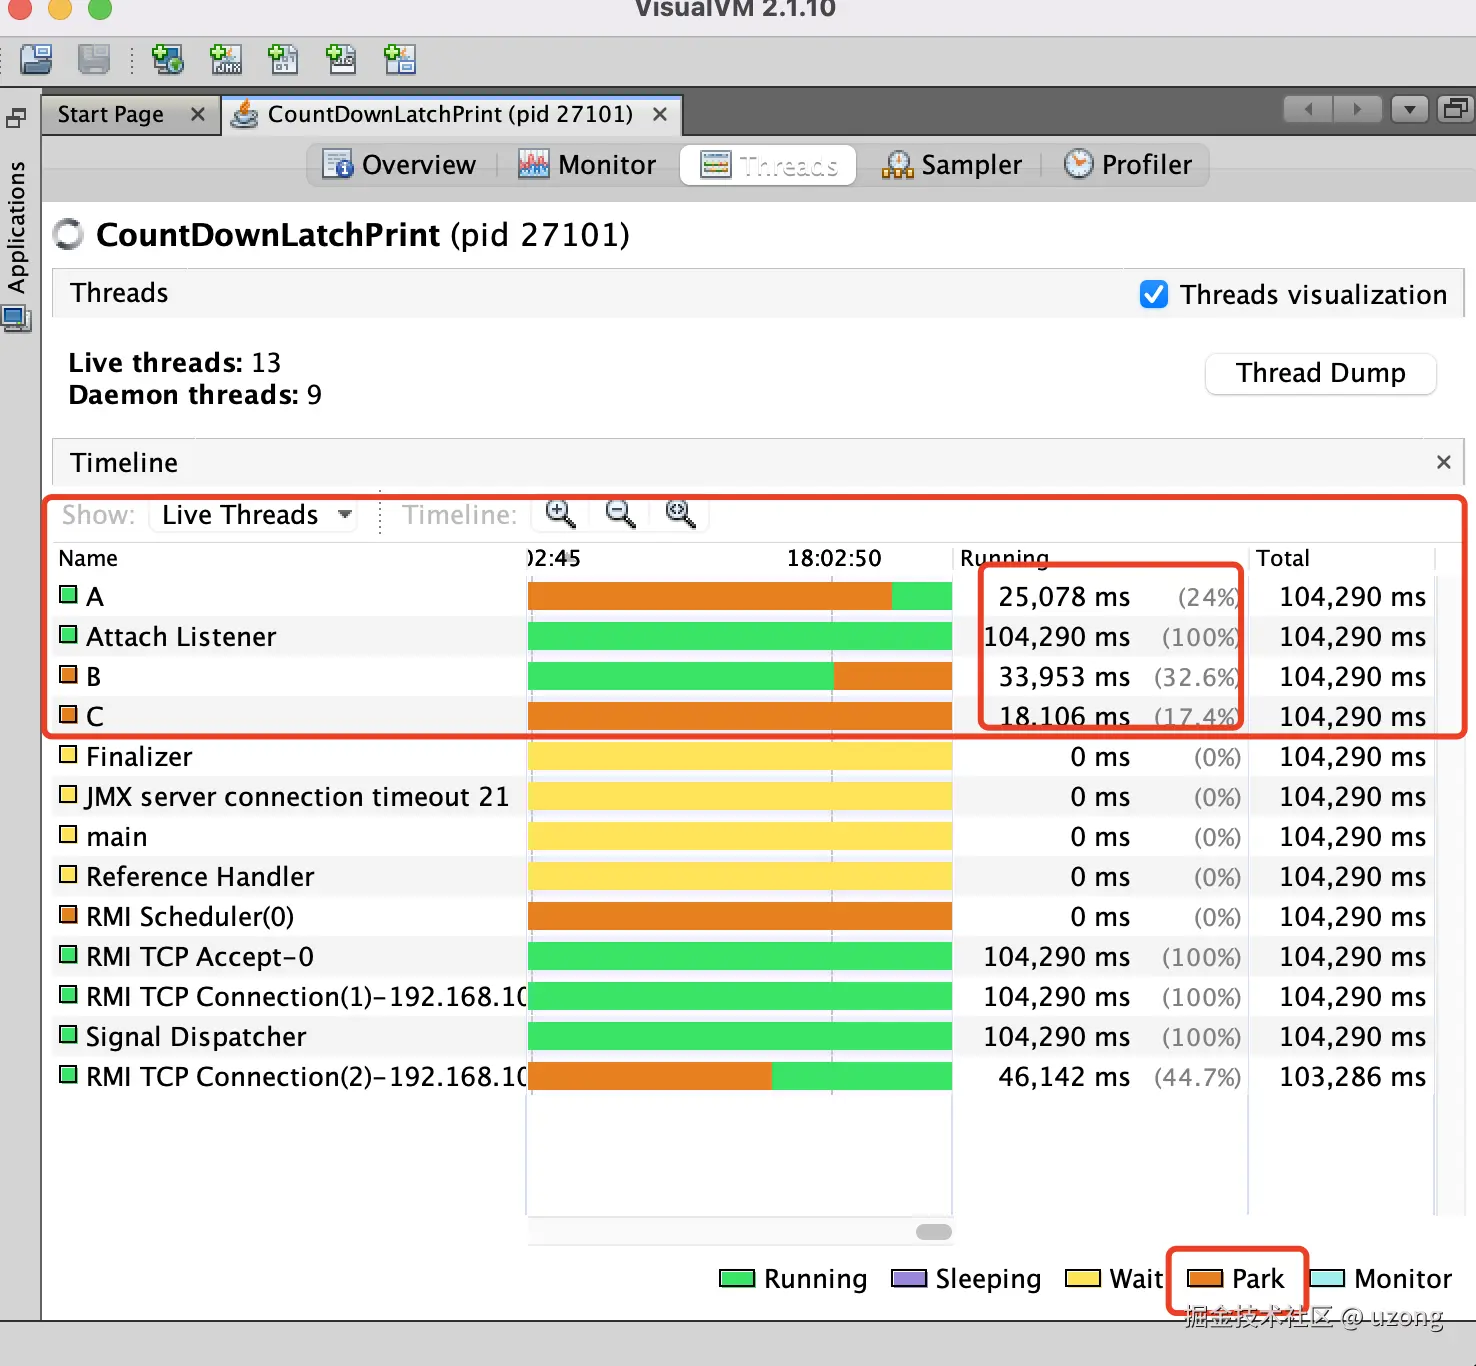Select the Threads tab
Viewport: 1476px width, 1366px height.
pos(768,165)
